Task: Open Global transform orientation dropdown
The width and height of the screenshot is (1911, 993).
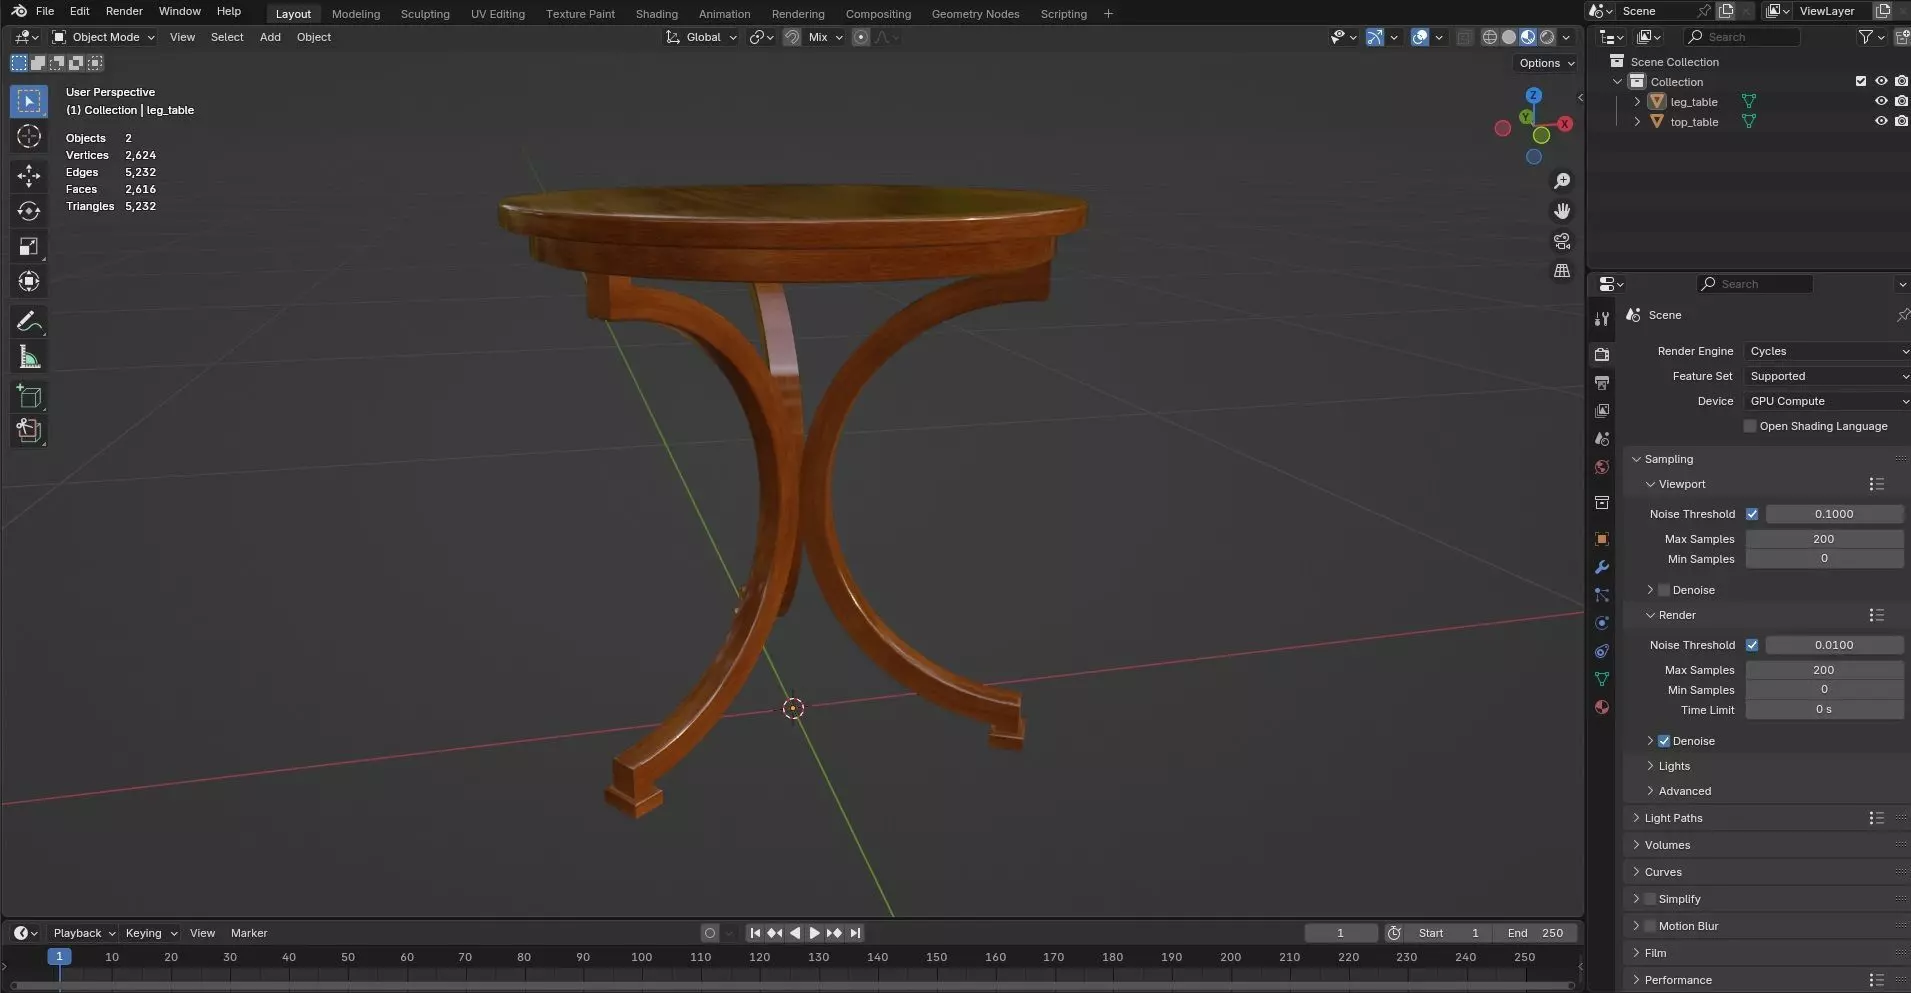Action: (x=702, y=37)
